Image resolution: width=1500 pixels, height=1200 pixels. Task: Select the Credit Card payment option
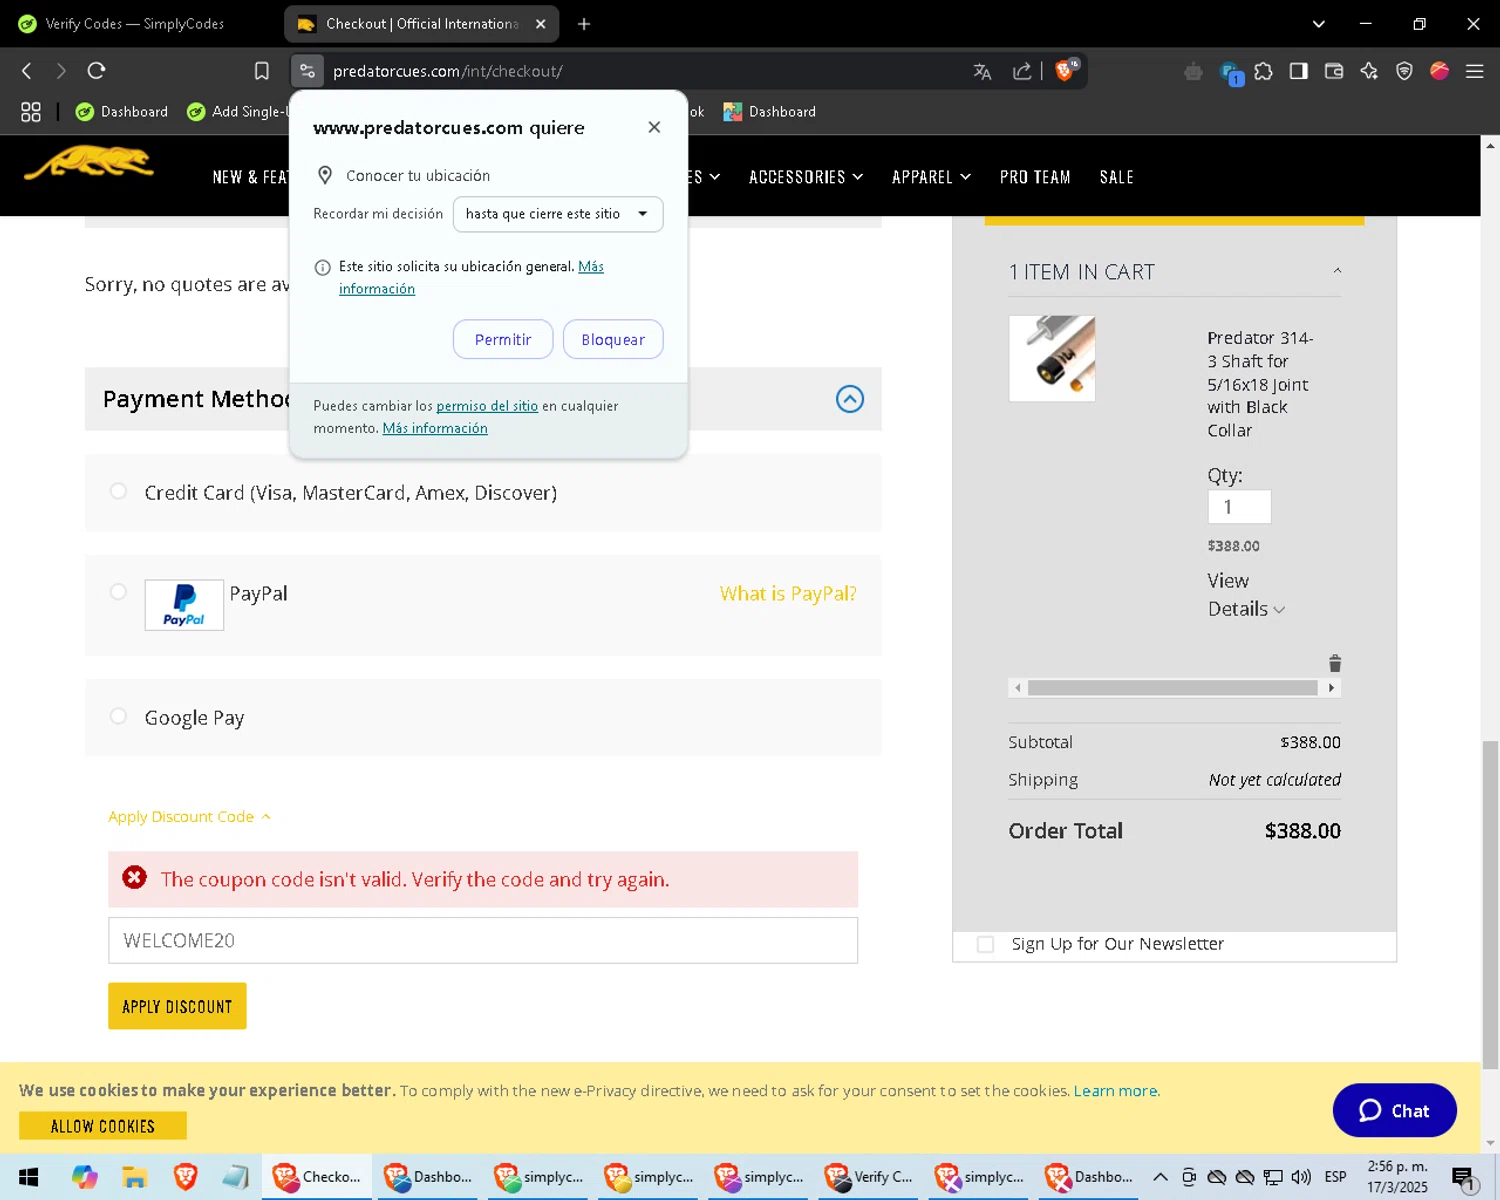pos(118,491)
